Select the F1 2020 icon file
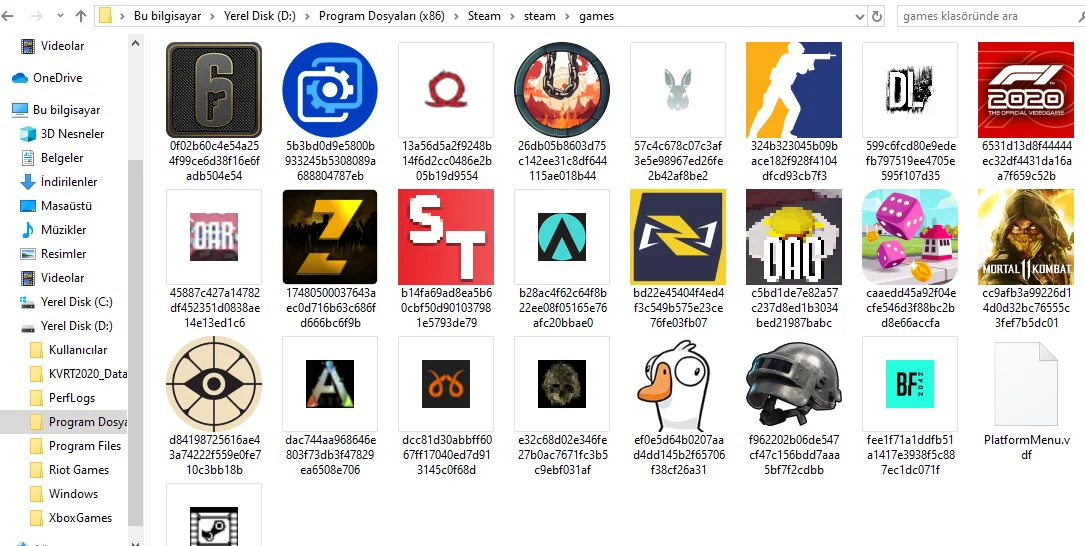Viewport: 1085px width, 546px height. (x=1025, y=90)
